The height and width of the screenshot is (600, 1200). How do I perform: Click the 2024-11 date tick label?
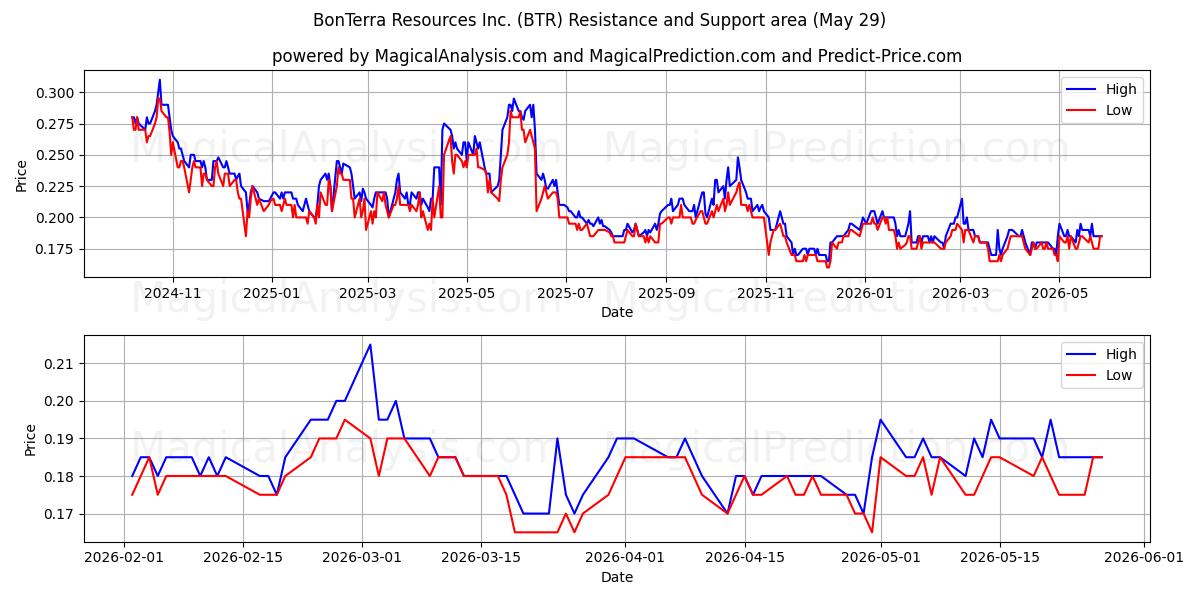pos(173,293)
